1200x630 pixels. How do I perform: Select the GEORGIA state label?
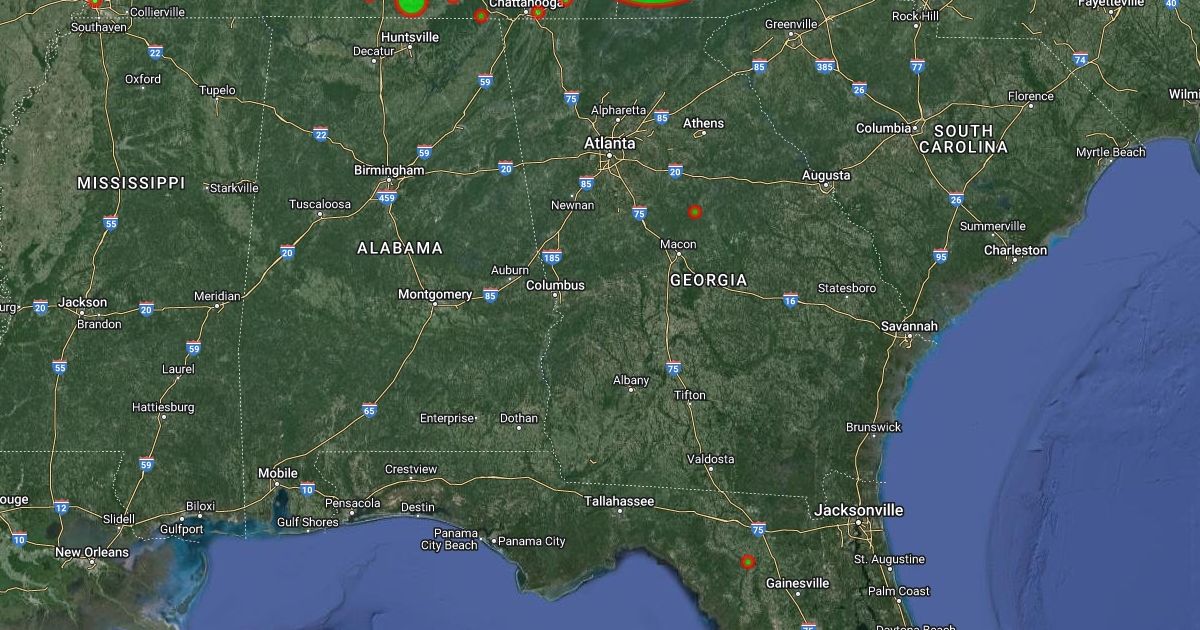[x=708, y=280]
